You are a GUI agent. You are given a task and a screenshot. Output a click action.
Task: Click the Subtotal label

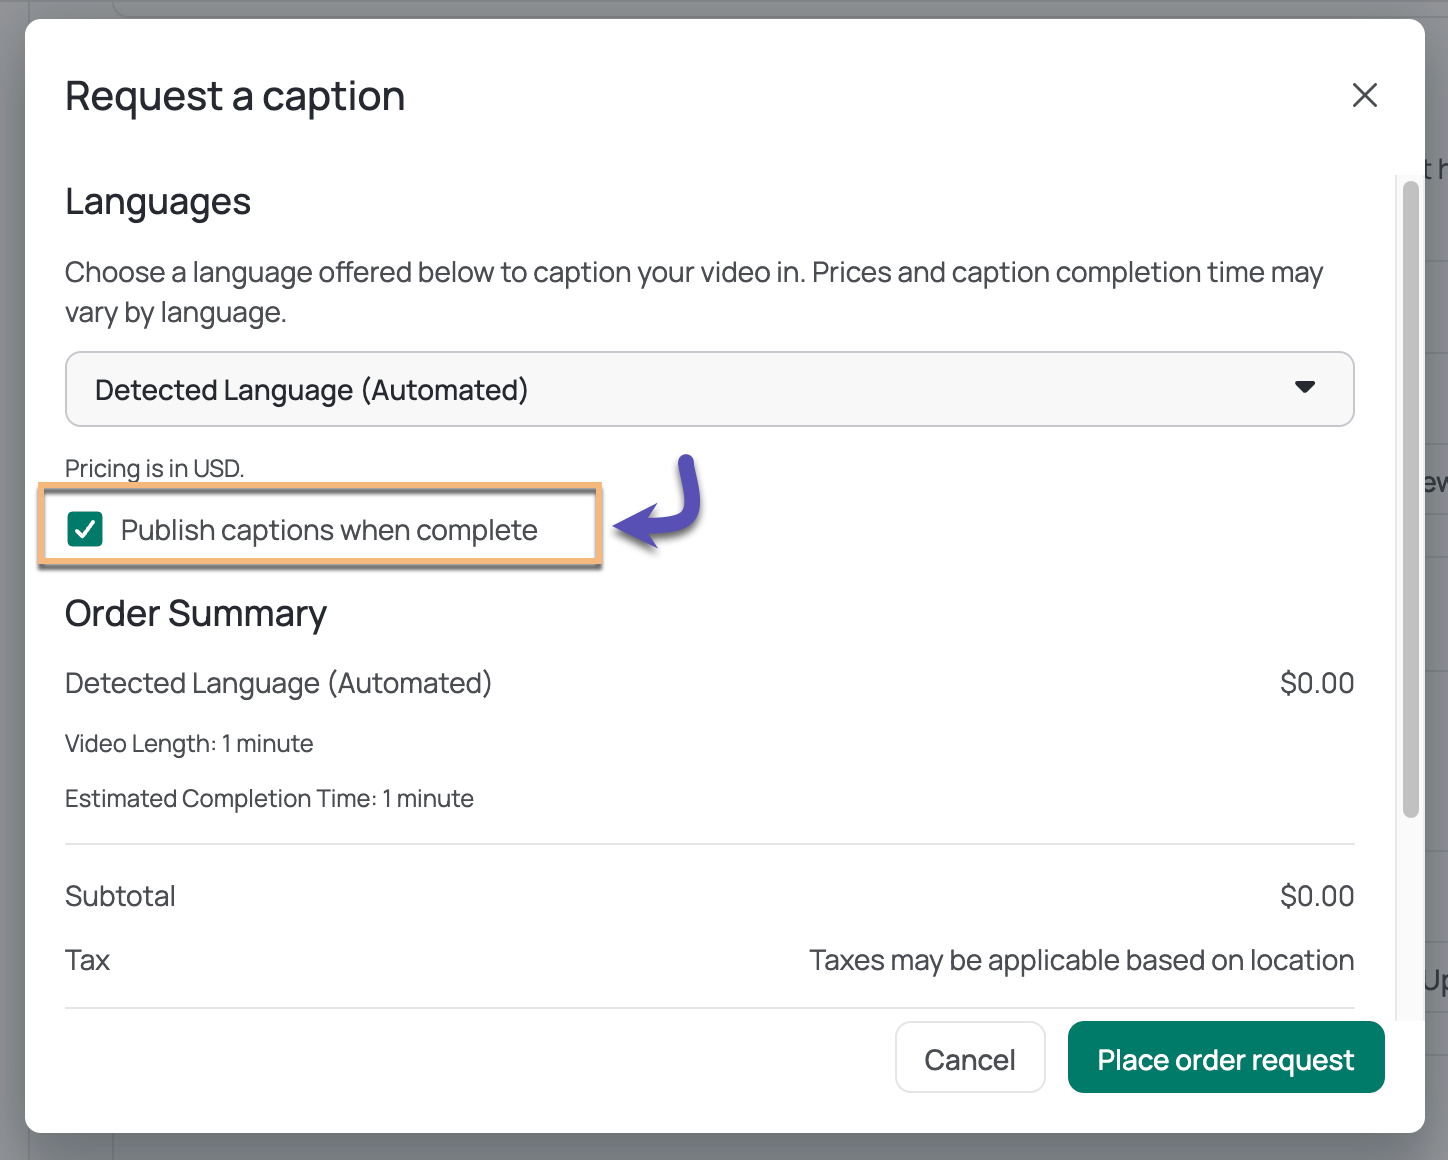click(x=120, y=896)
